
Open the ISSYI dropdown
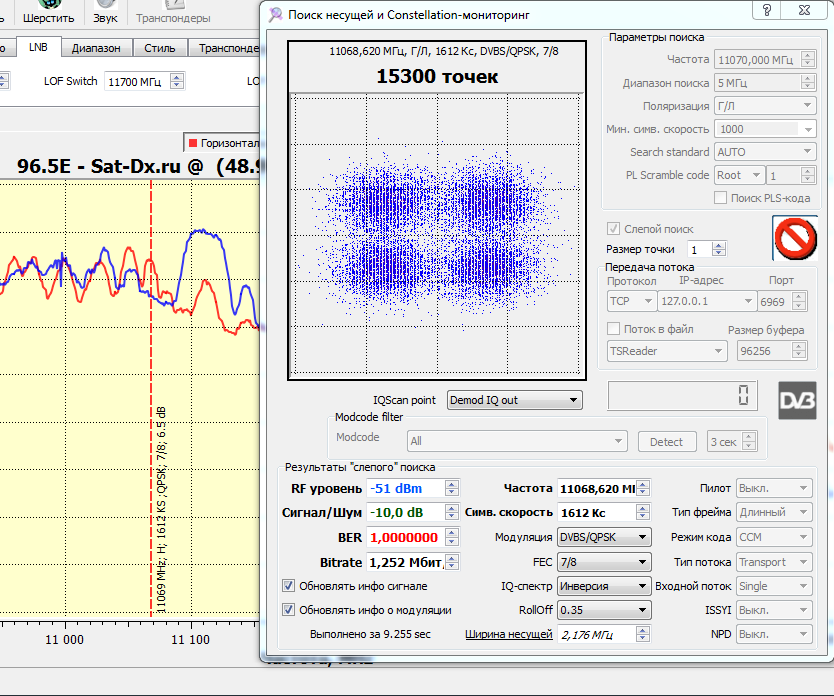tap(774, 610)
